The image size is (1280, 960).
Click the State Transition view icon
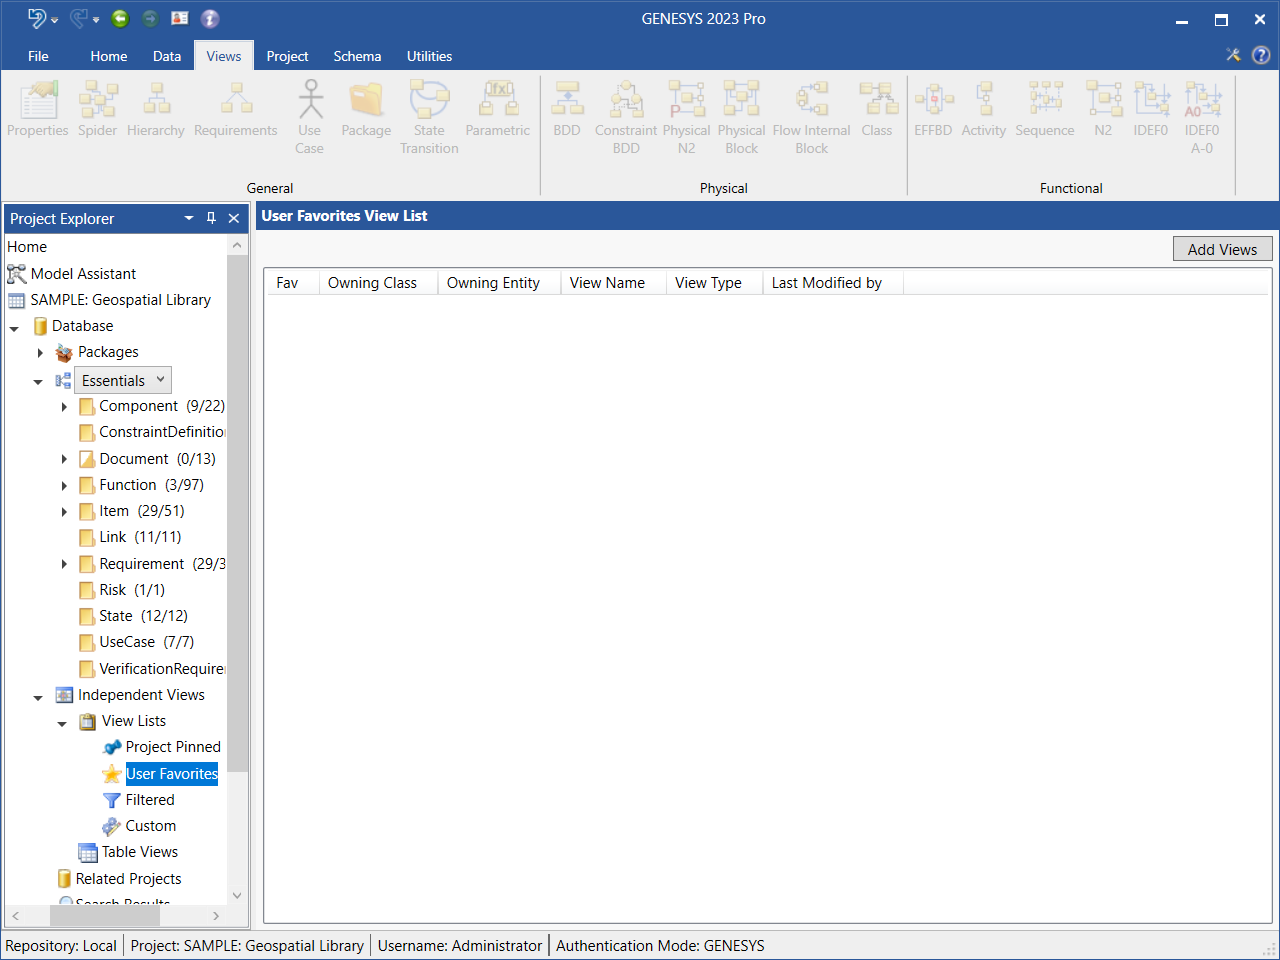429,101
